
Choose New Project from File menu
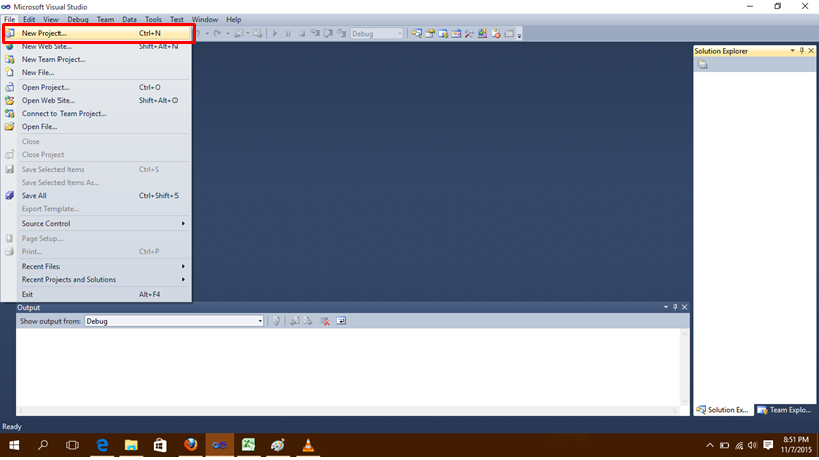pos(97,33)
